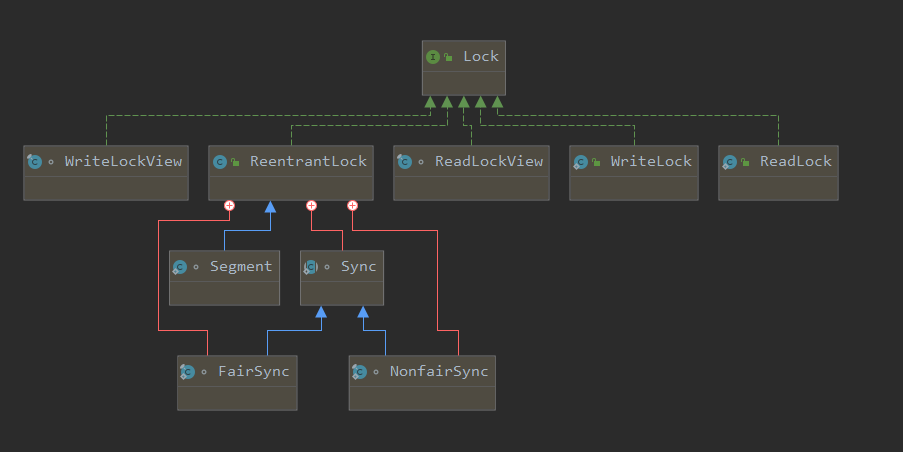Image resolution: width=903 pixels, height=452 pixels.
Task: Select the FairSync class node
Action: pos(237,383)
